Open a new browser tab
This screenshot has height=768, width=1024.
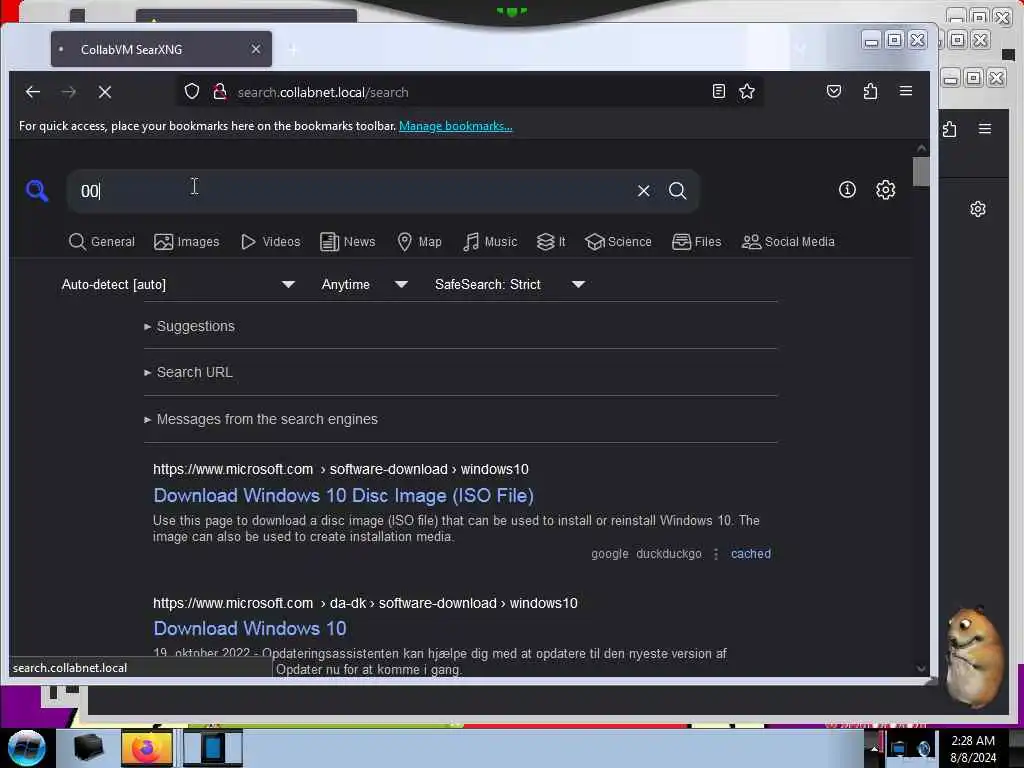point(293,50)
